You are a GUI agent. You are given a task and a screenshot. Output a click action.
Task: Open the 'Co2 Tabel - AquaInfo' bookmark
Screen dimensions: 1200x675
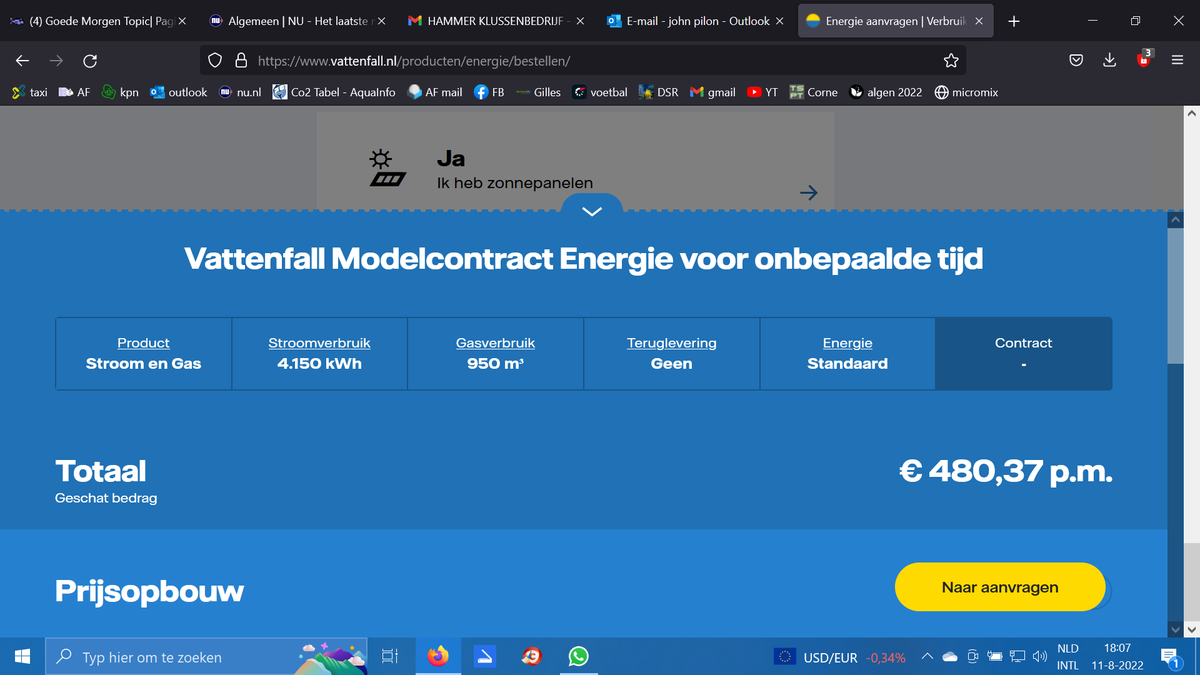tap(334, 92)
